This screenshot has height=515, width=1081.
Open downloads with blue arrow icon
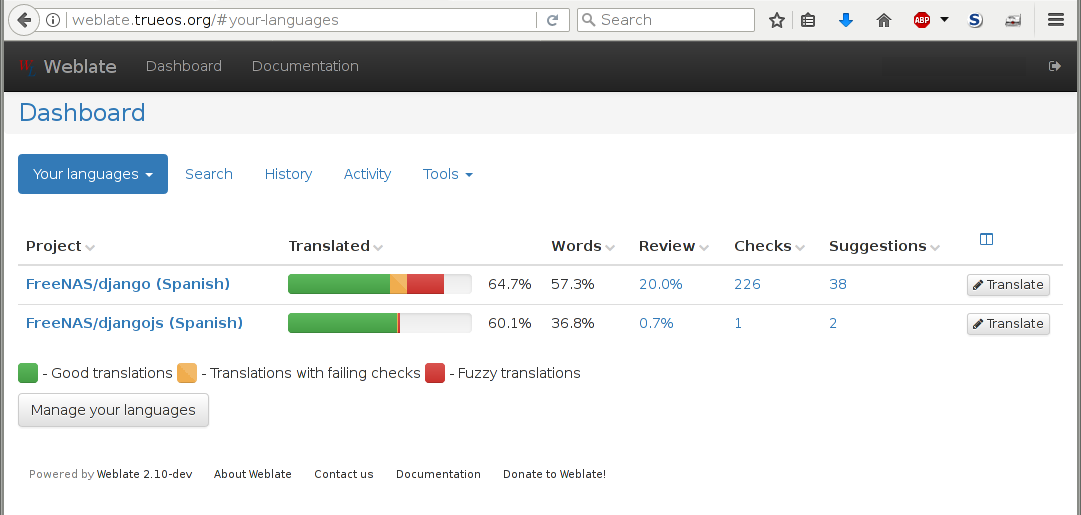846,20
